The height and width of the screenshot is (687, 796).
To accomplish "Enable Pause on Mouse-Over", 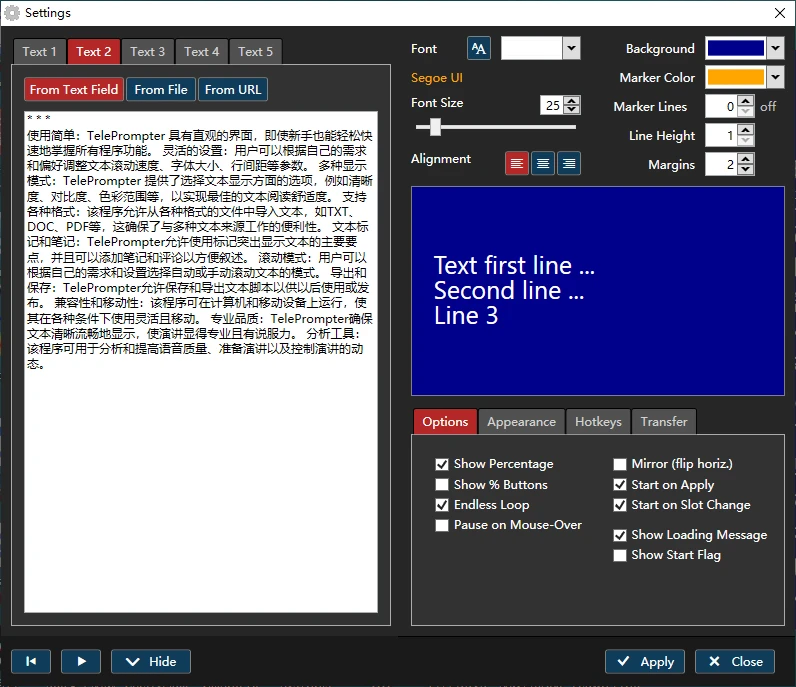I will click(442, 525).
